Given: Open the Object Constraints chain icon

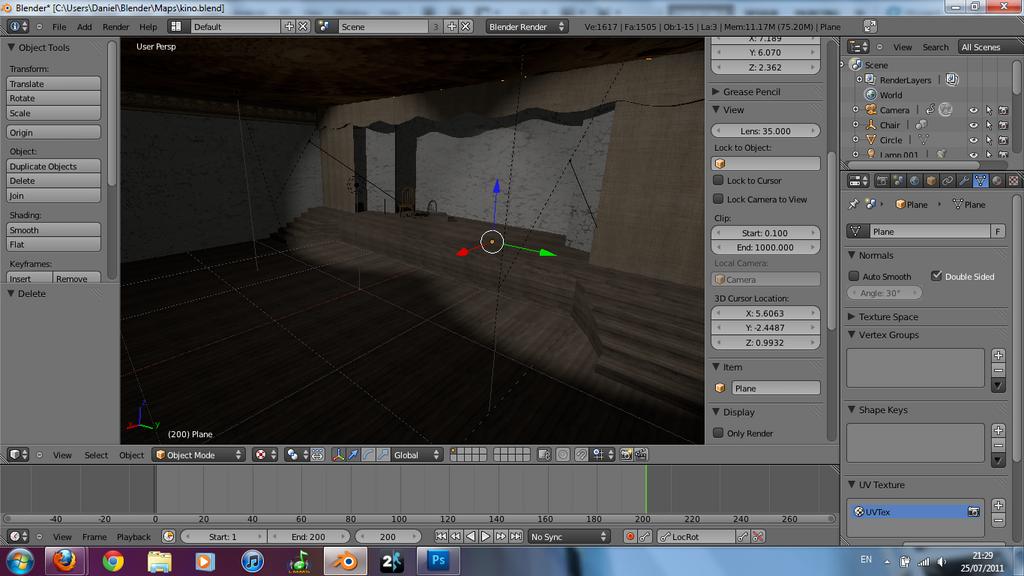Looking at the screenshot, I should point(947,181).
